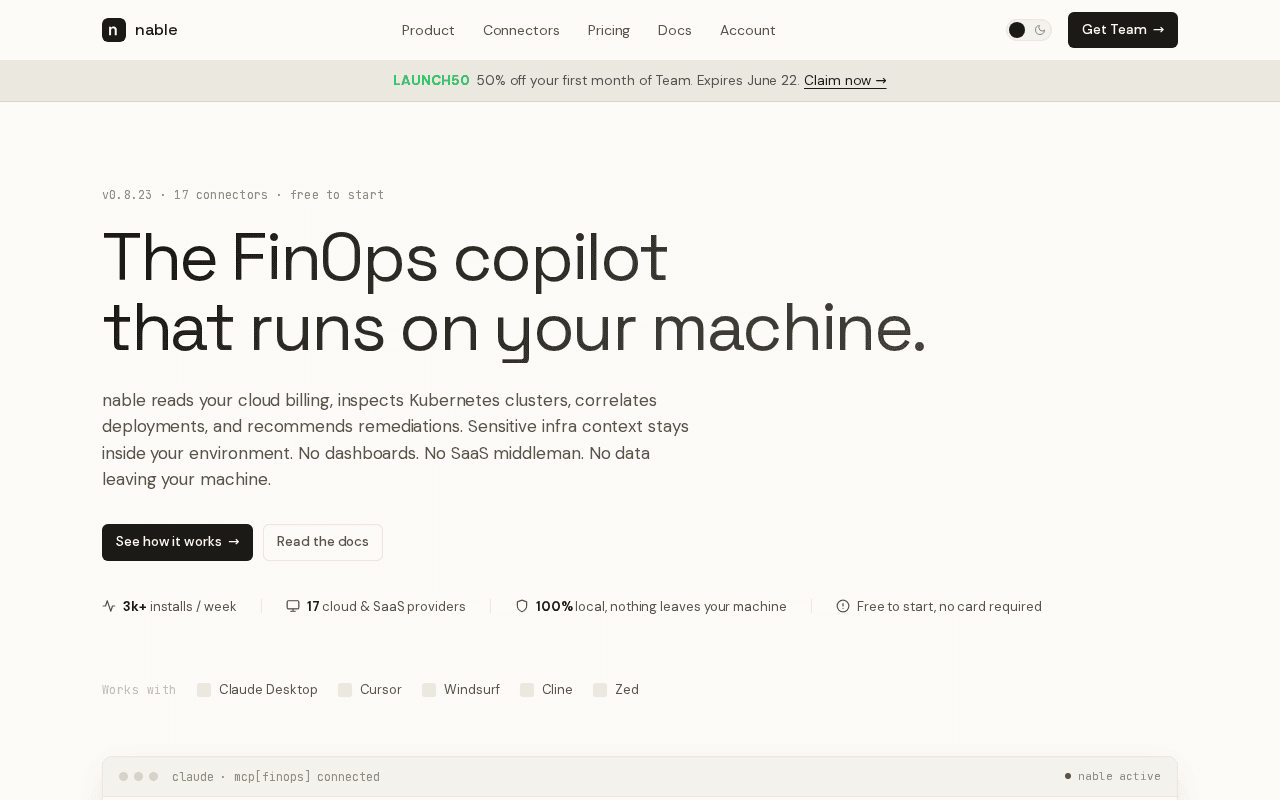Click the Cline icon
The width and height of the screenshot is (1280, 800).
527,690
